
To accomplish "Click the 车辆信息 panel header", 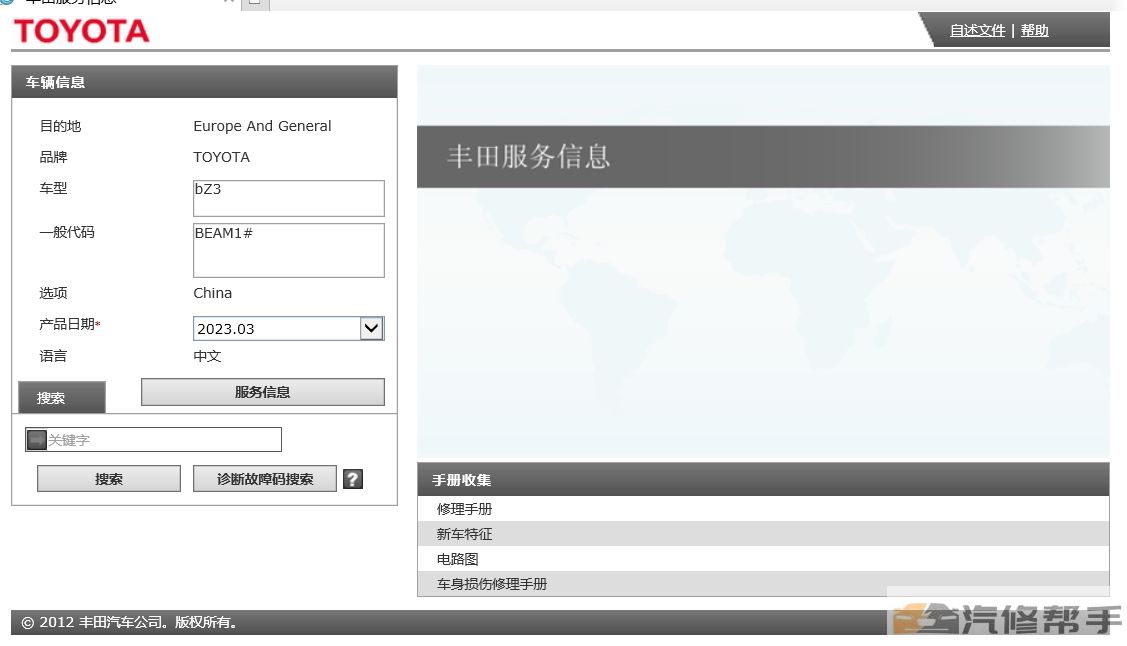I will point(204,82).
